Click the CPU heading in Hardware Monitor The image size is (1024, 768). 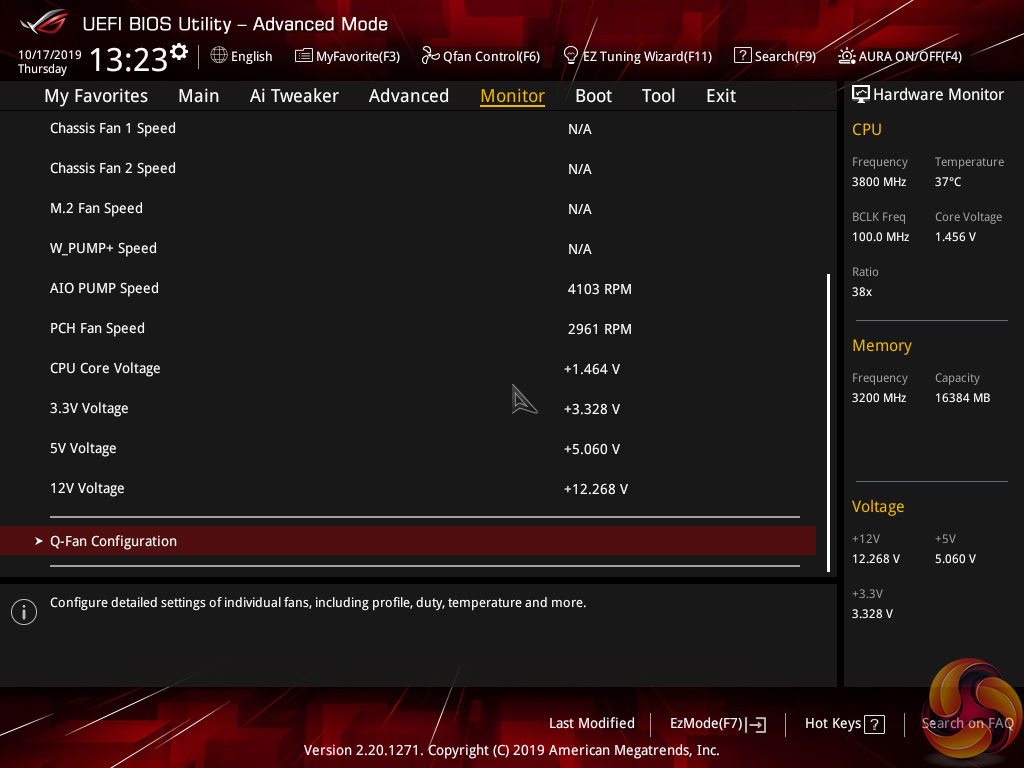[867, 129]
